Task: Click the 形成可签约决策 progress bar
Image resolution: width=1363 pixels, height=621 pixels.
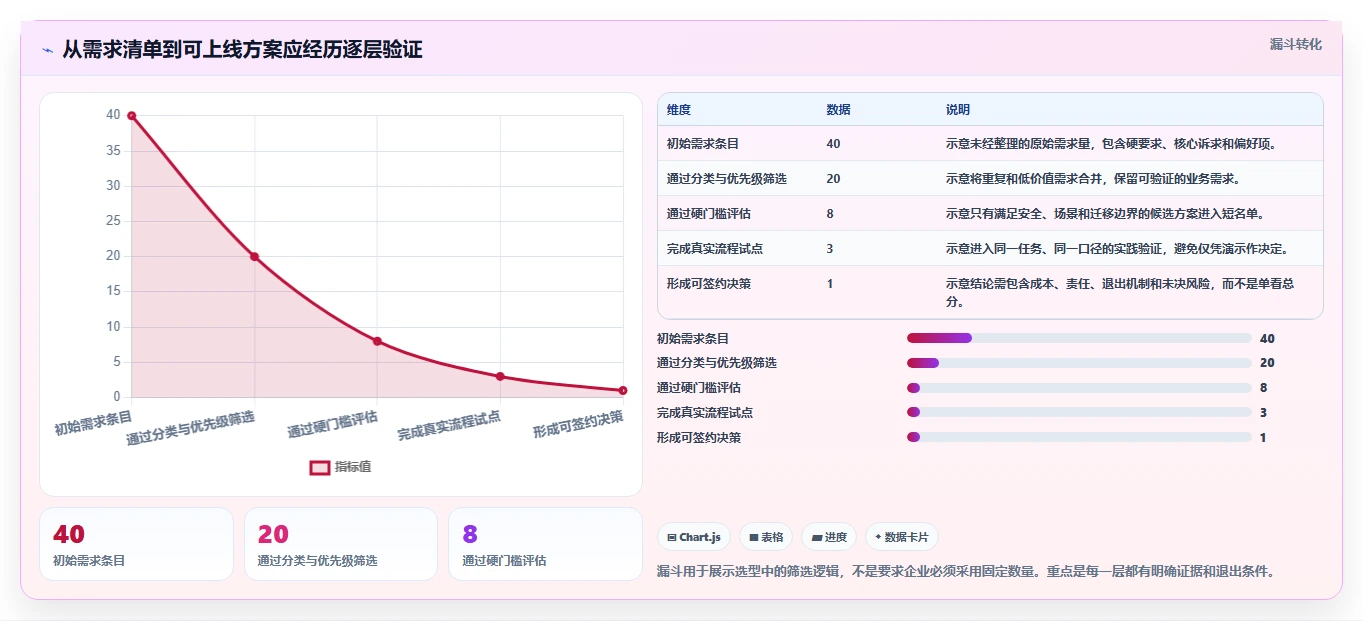Action: click(x=1079, y=437)
